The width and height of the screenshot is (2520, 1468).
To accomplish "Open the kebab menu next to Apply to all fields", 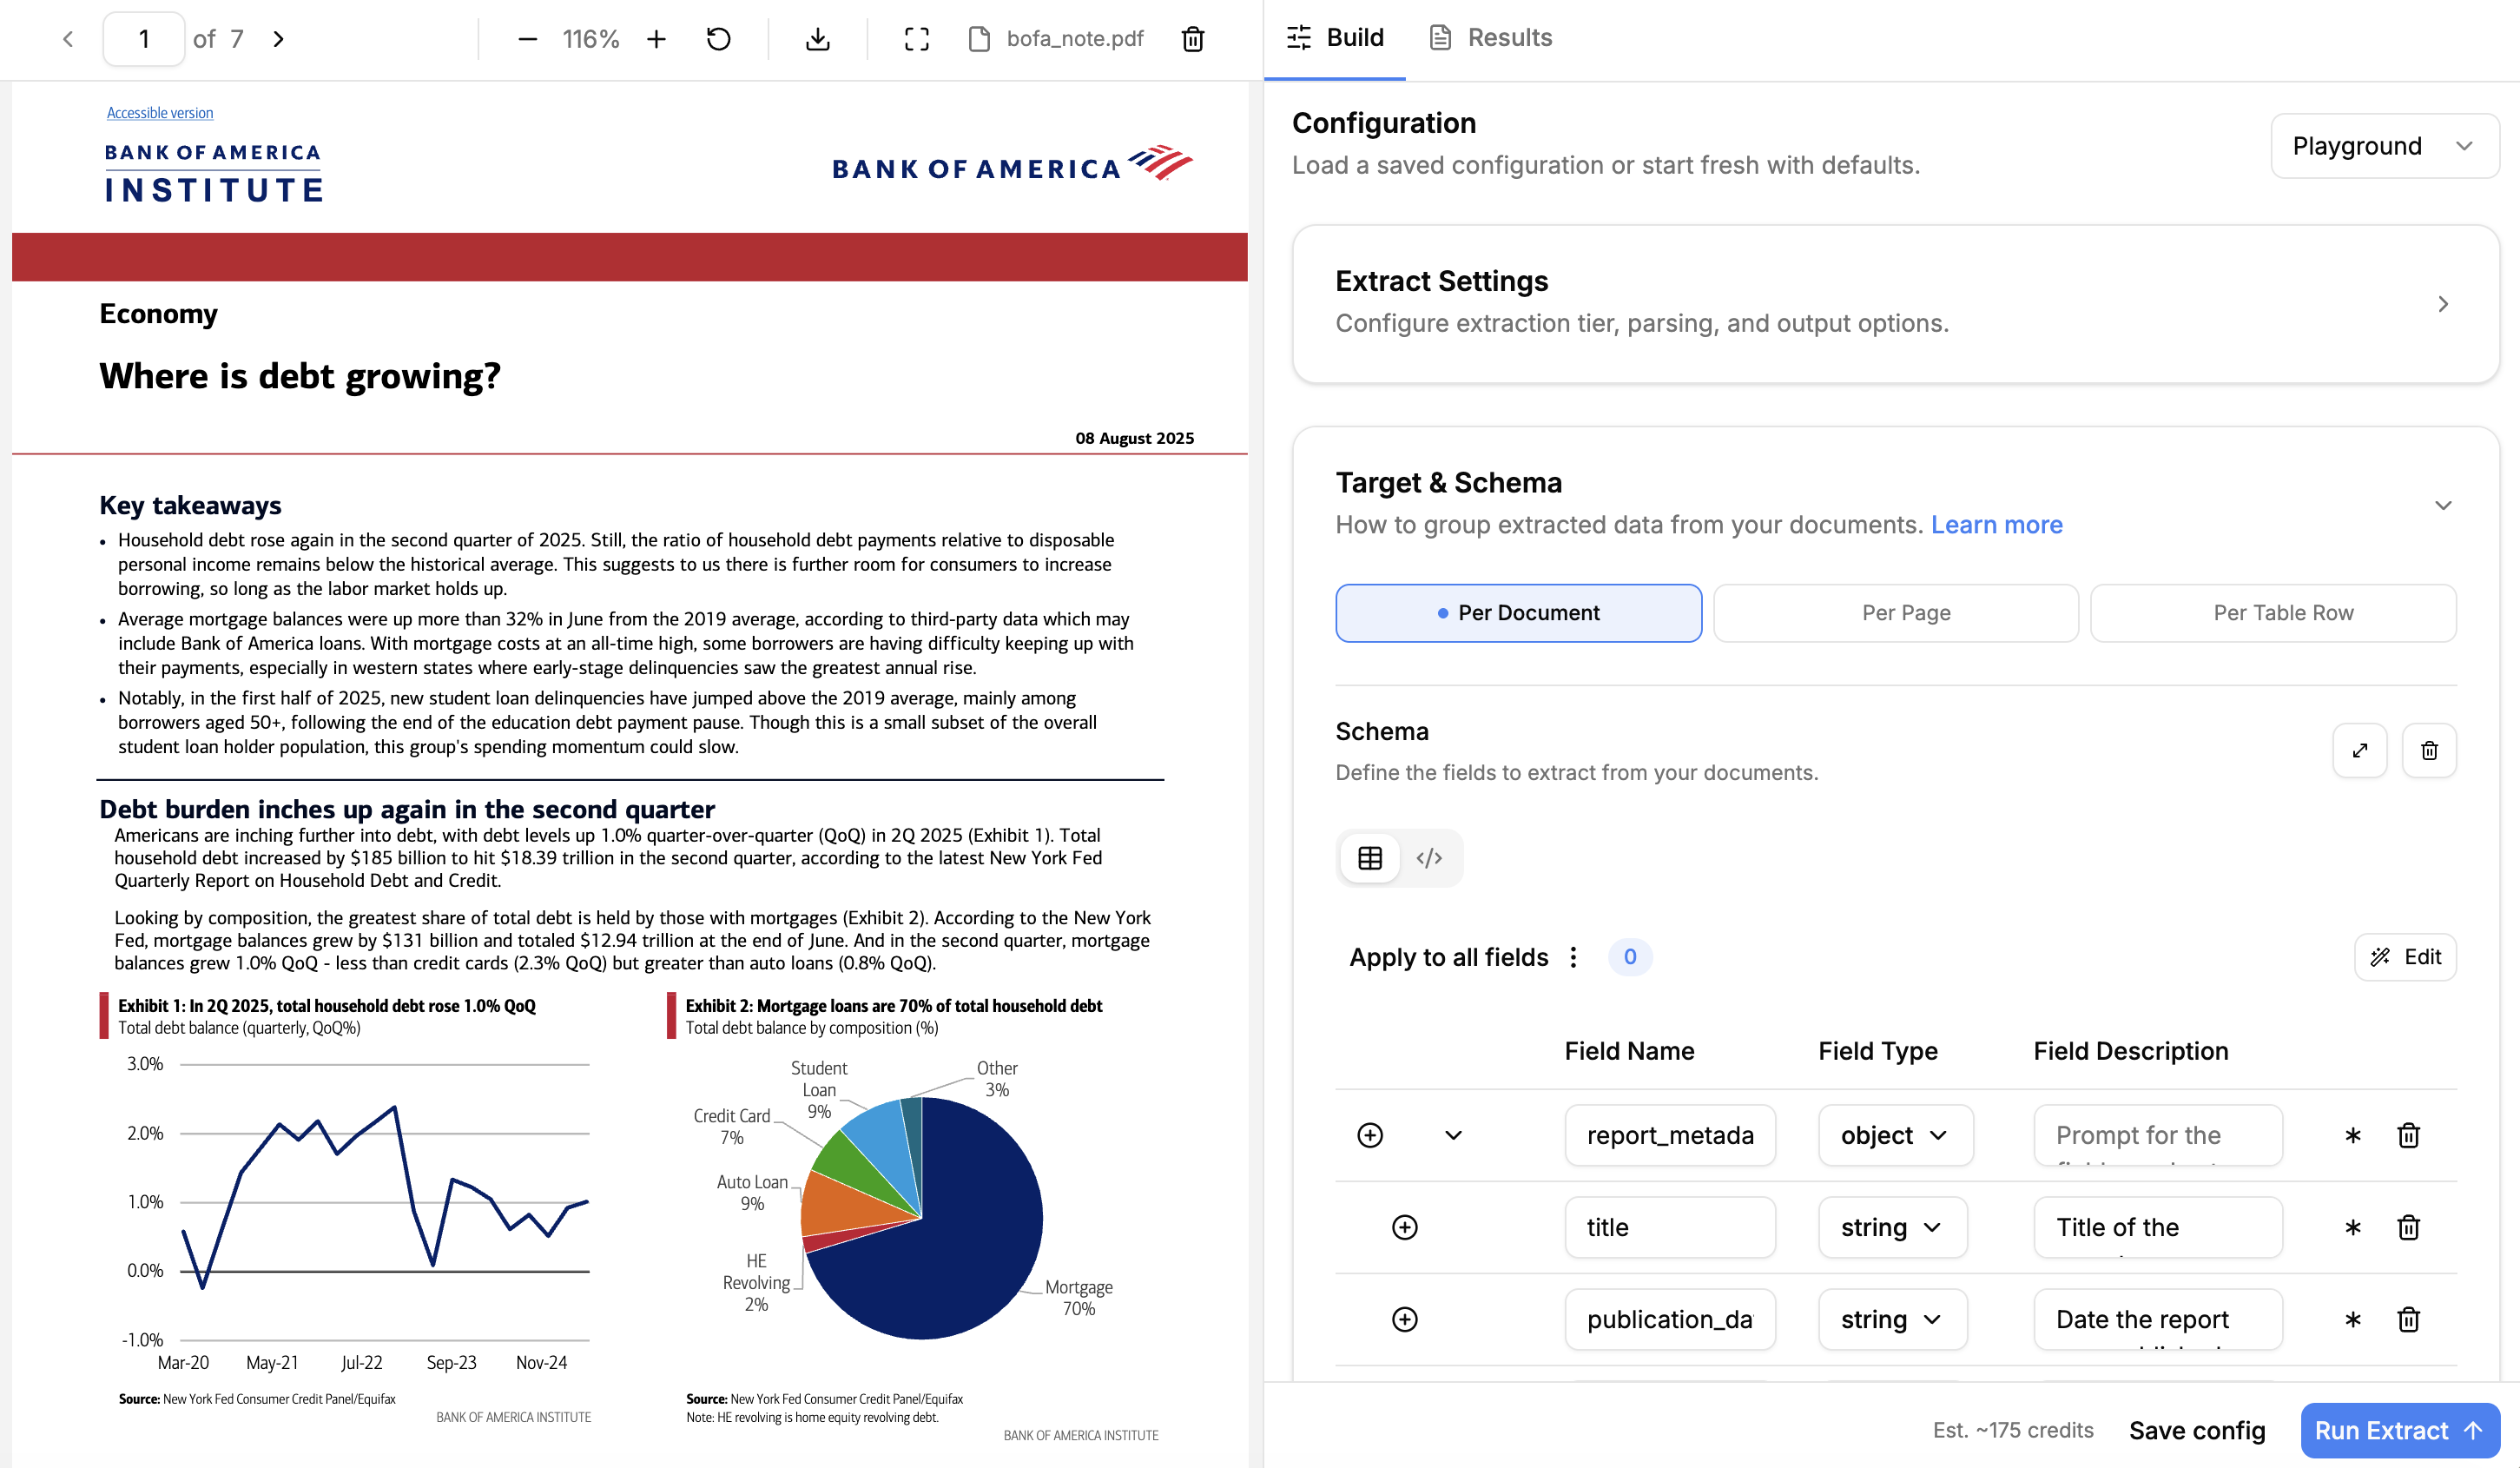I will [x=1573, y=957].
